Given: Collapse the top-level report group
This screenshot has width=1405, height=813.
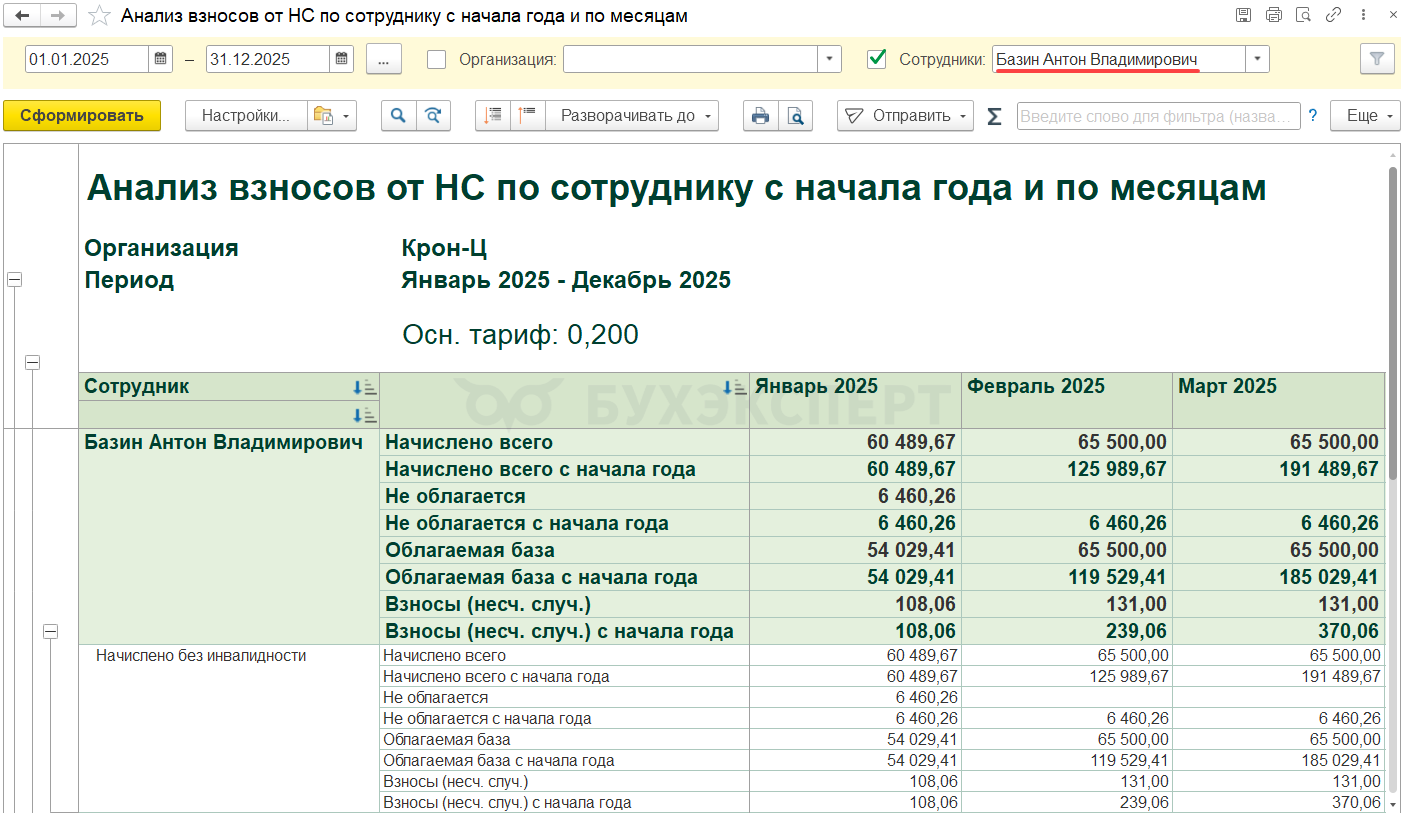Looking at the screenshot, I should tap(14, 280).
